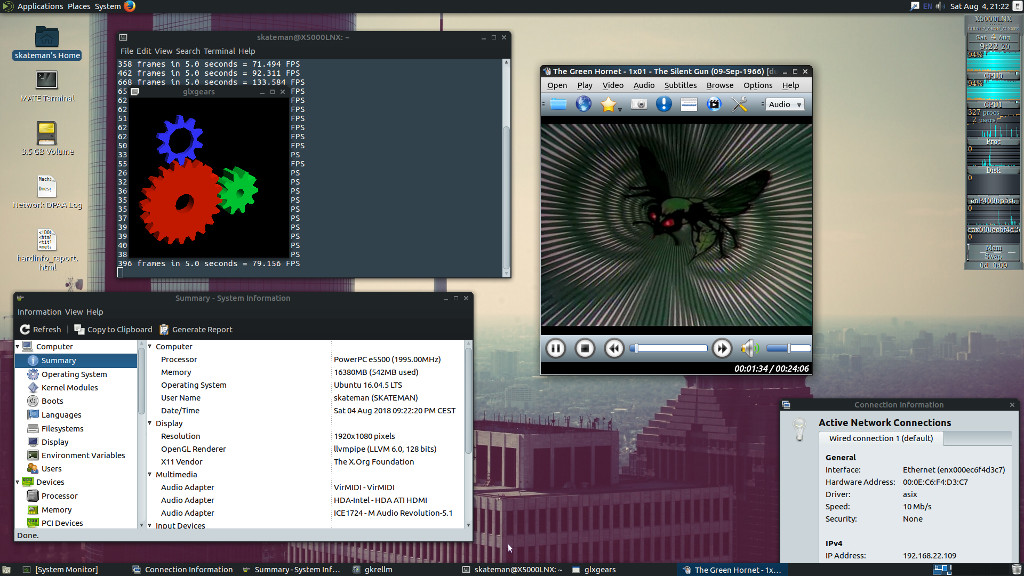Open the Audio dropdown in player toolbar
Image resolution: width=1024 pixels, height=576 pixels.
(785, 104)
